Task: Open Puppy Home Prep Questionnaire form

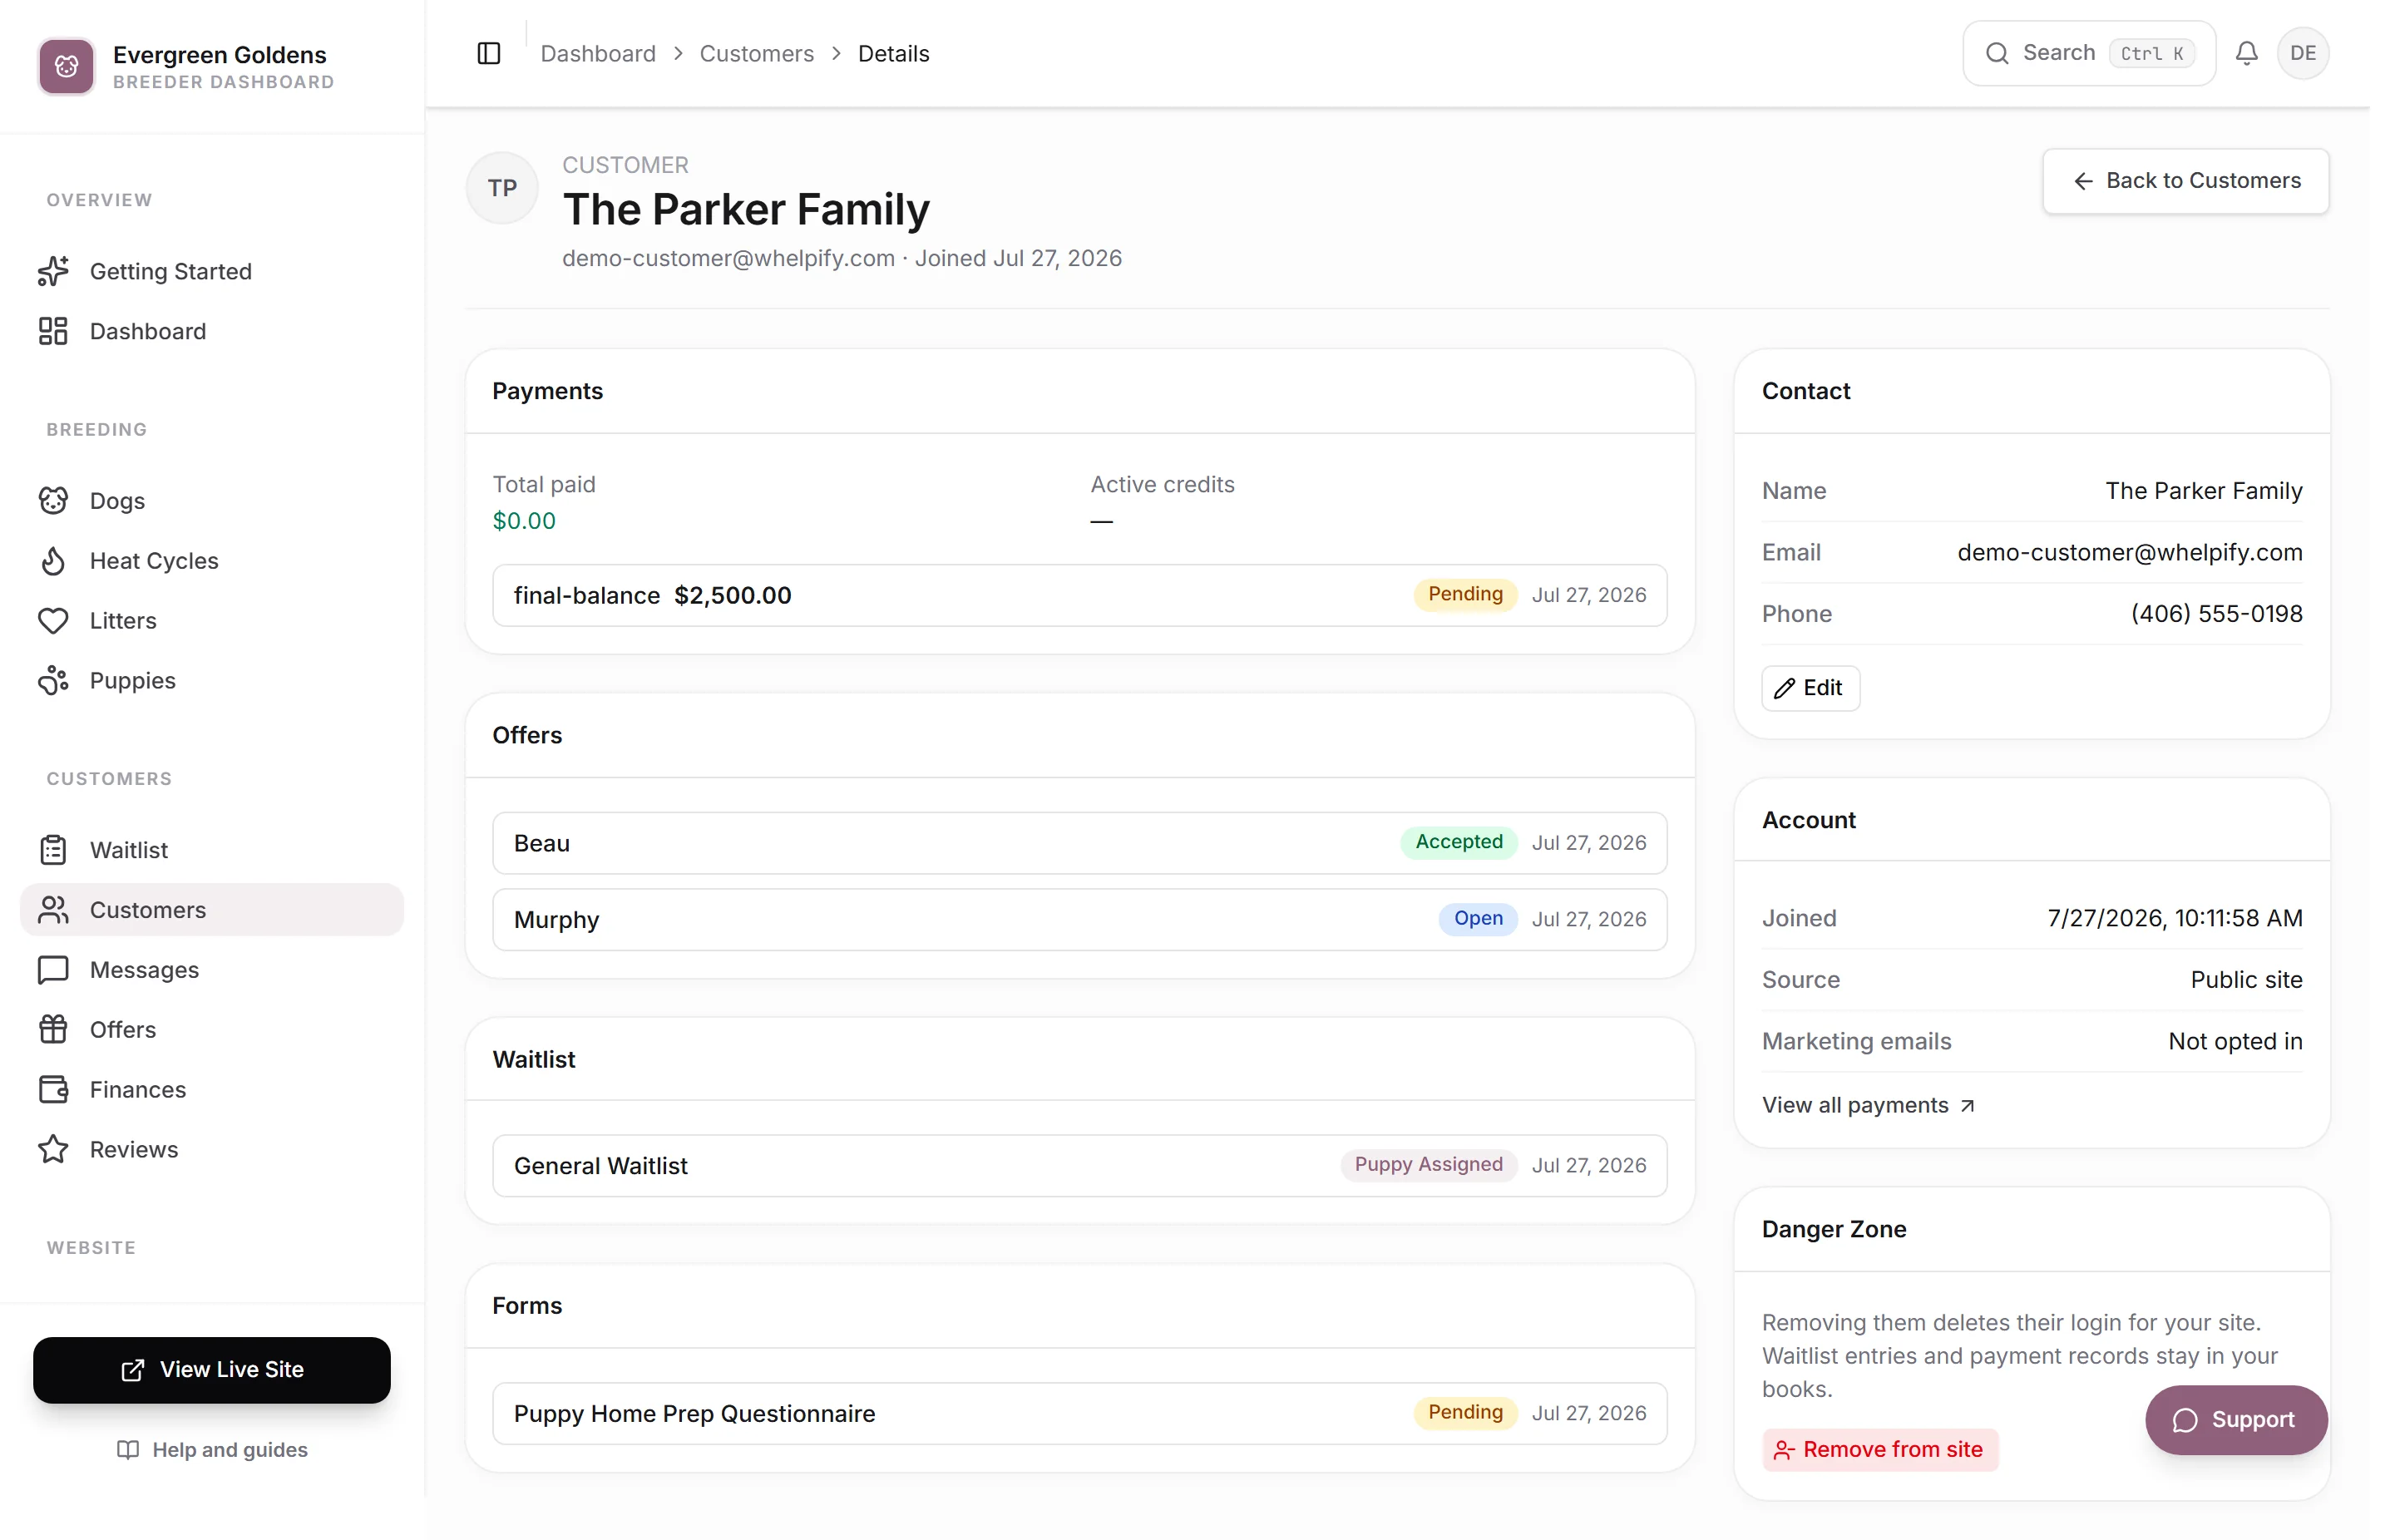Action: 1080,1414
